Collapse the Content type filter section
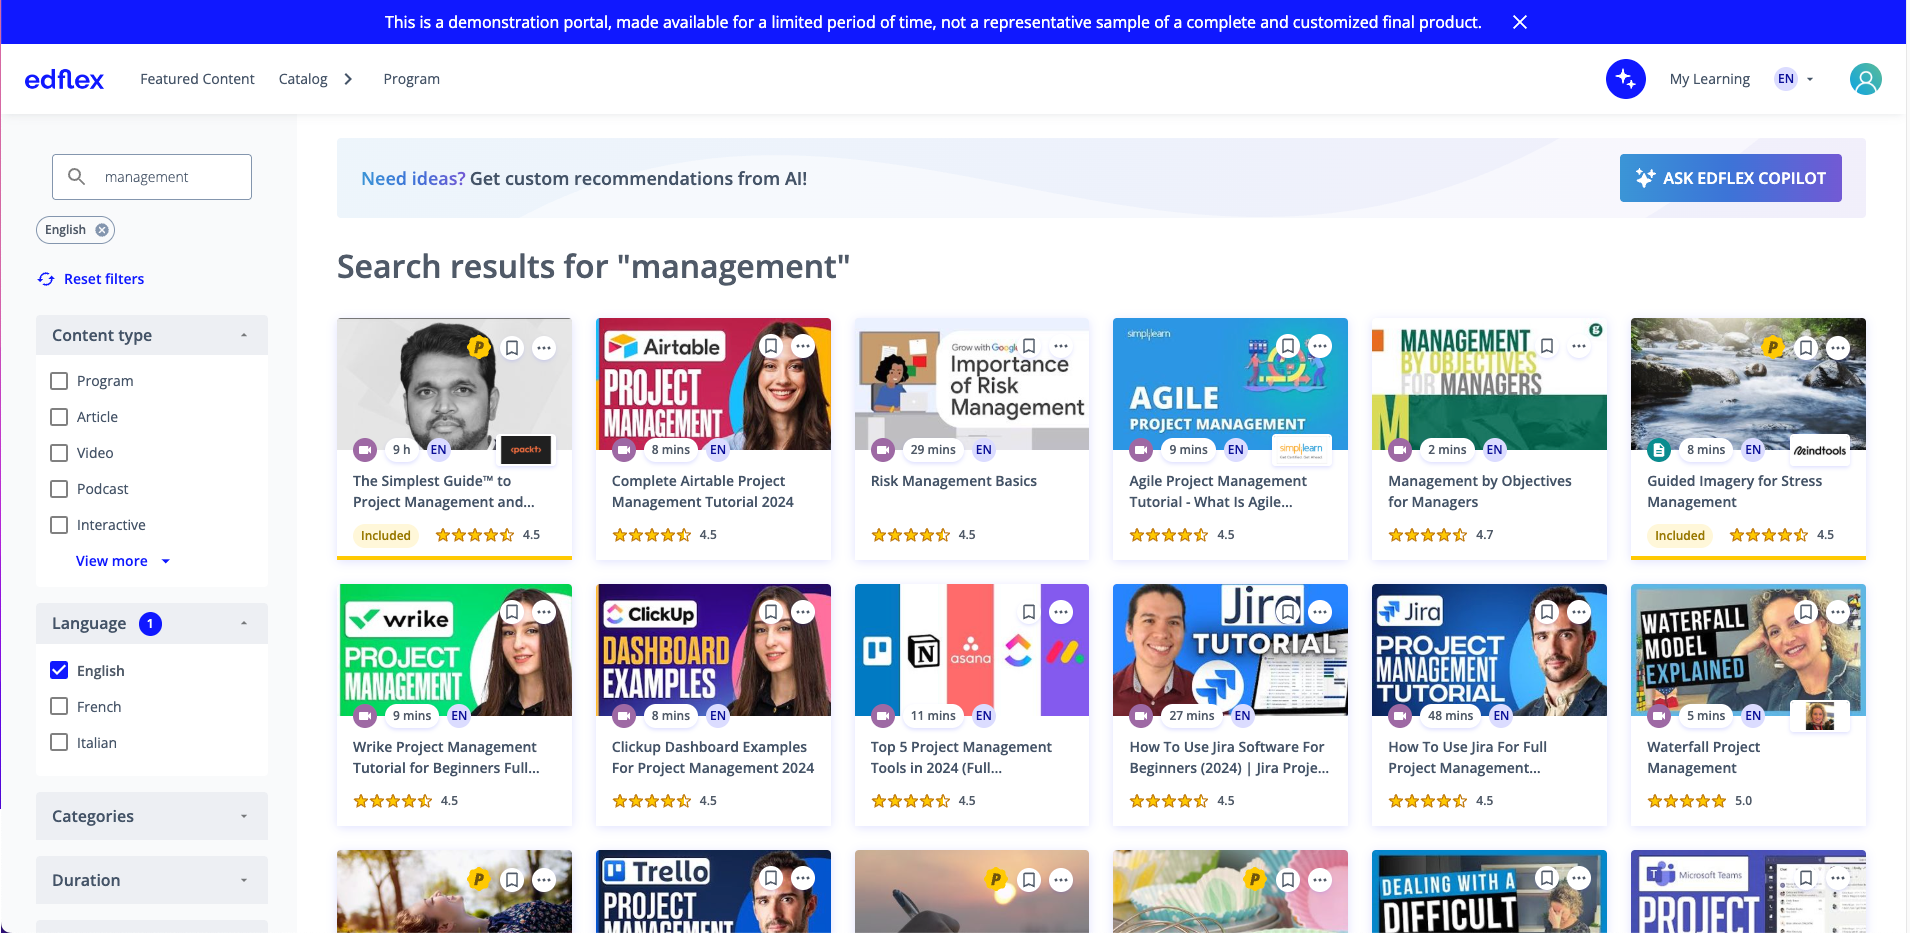This screenshot has height=933, width=1910. coord(152,336)
